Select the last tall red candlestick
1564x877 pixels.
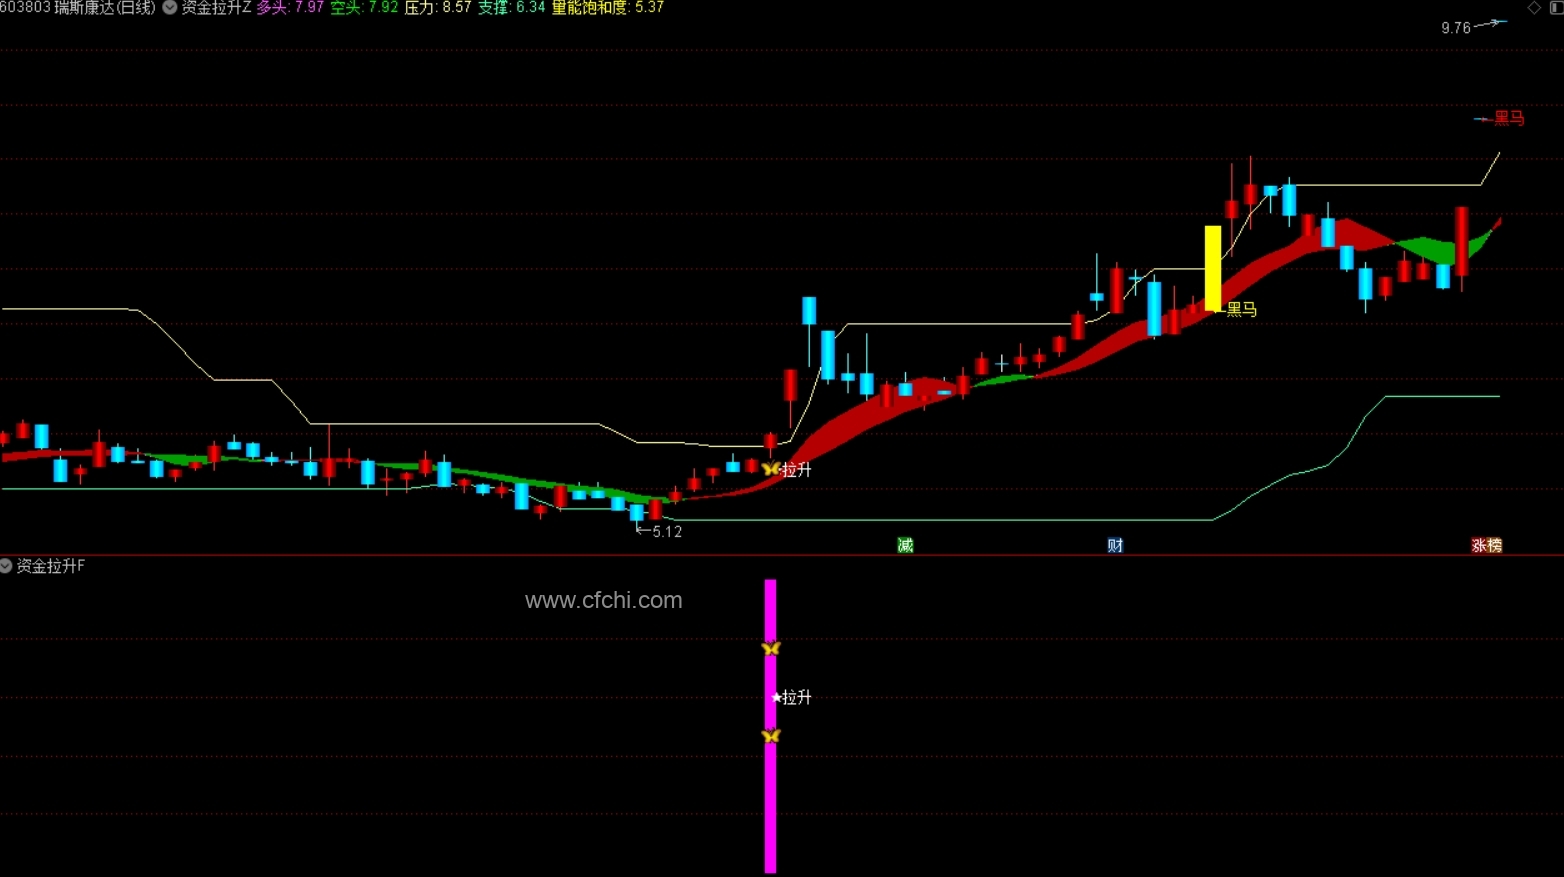[1462, 241]
